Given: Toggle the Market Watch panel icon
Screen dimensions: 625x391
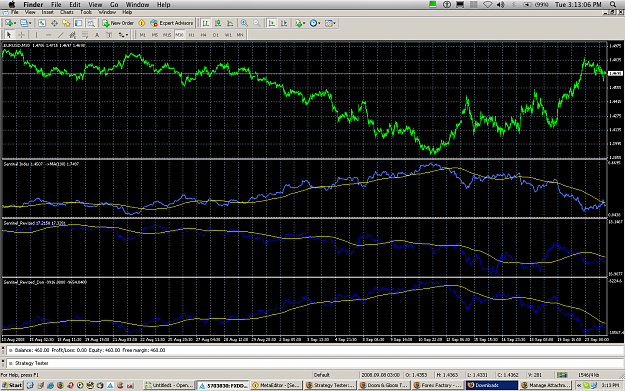Looking at the screenshot, I should [x=41, y=23].
